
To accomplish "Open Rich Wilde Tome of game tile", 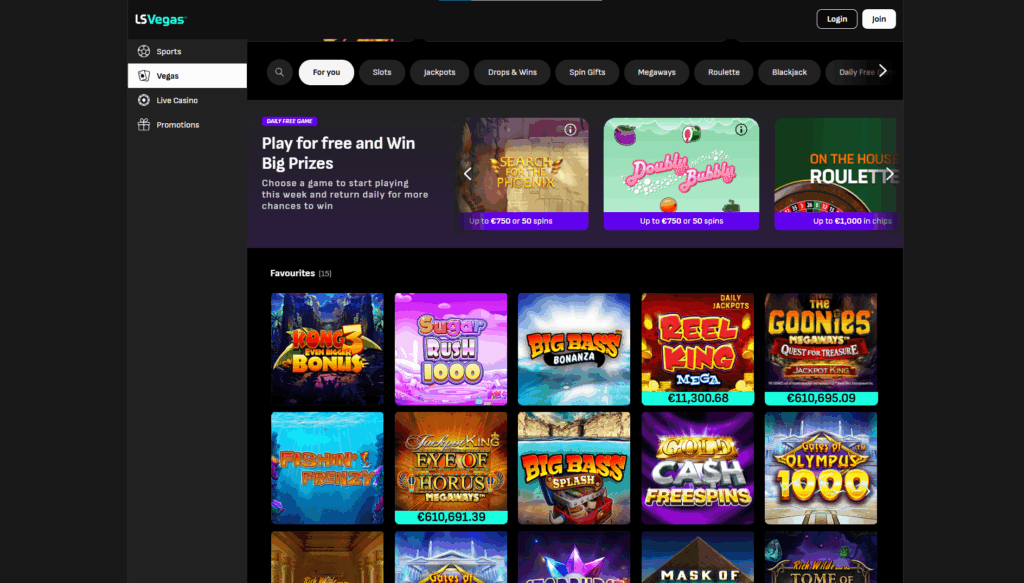I will [x=821, y=557].
